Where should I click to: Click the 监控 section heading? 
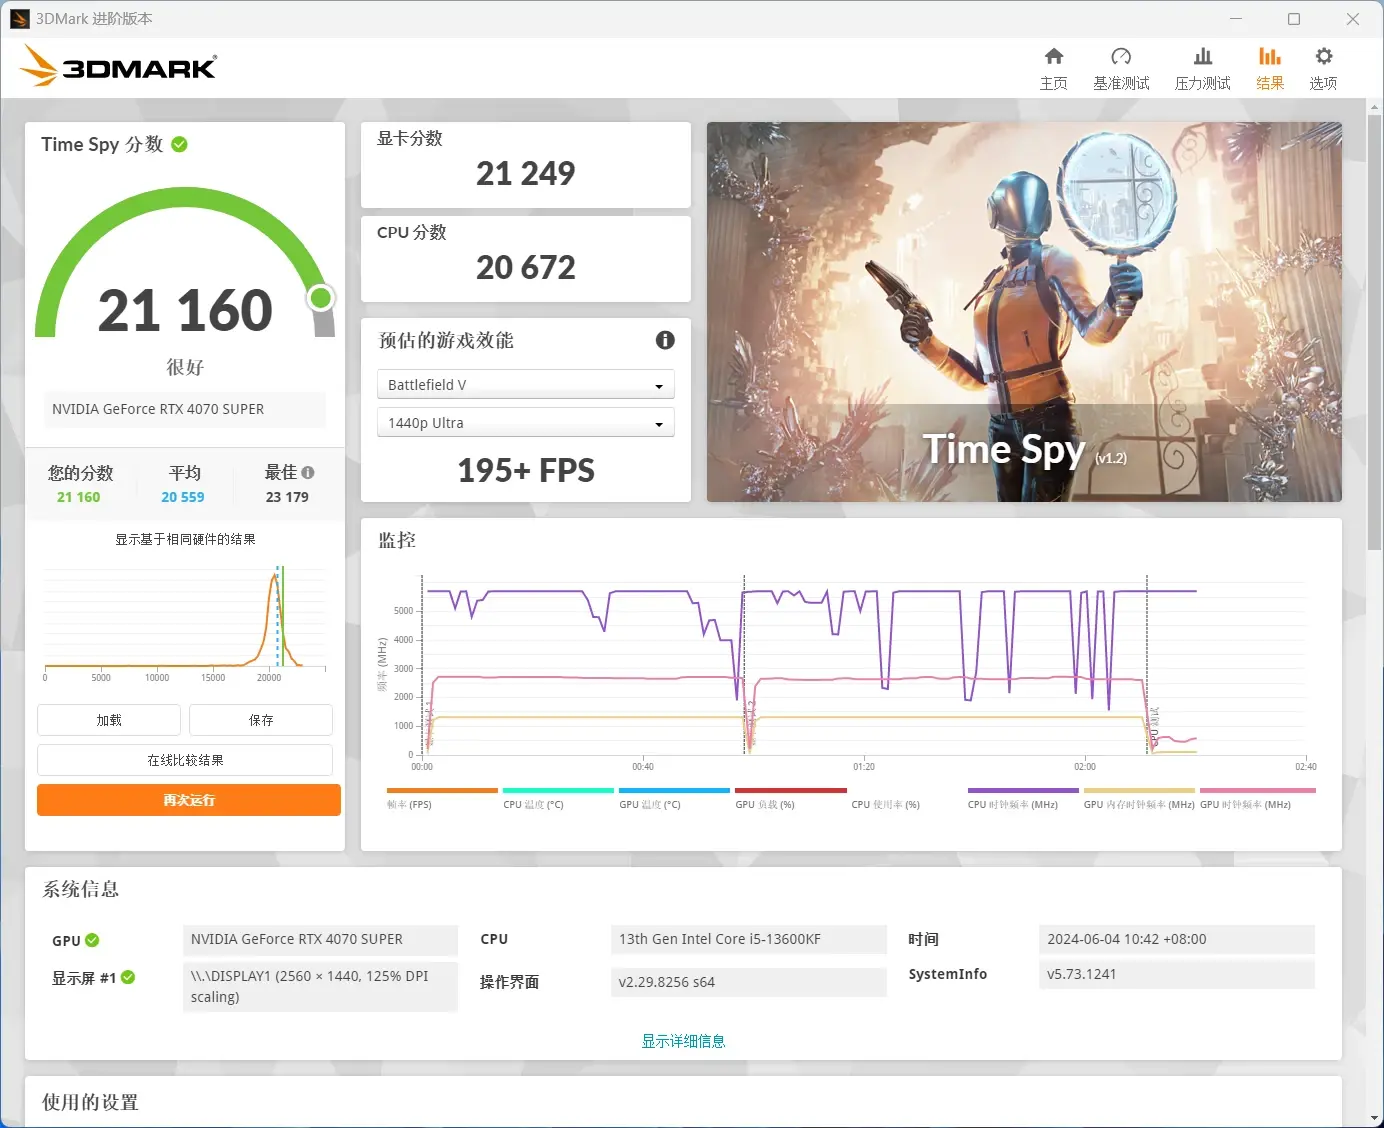[x=397, y=540]
